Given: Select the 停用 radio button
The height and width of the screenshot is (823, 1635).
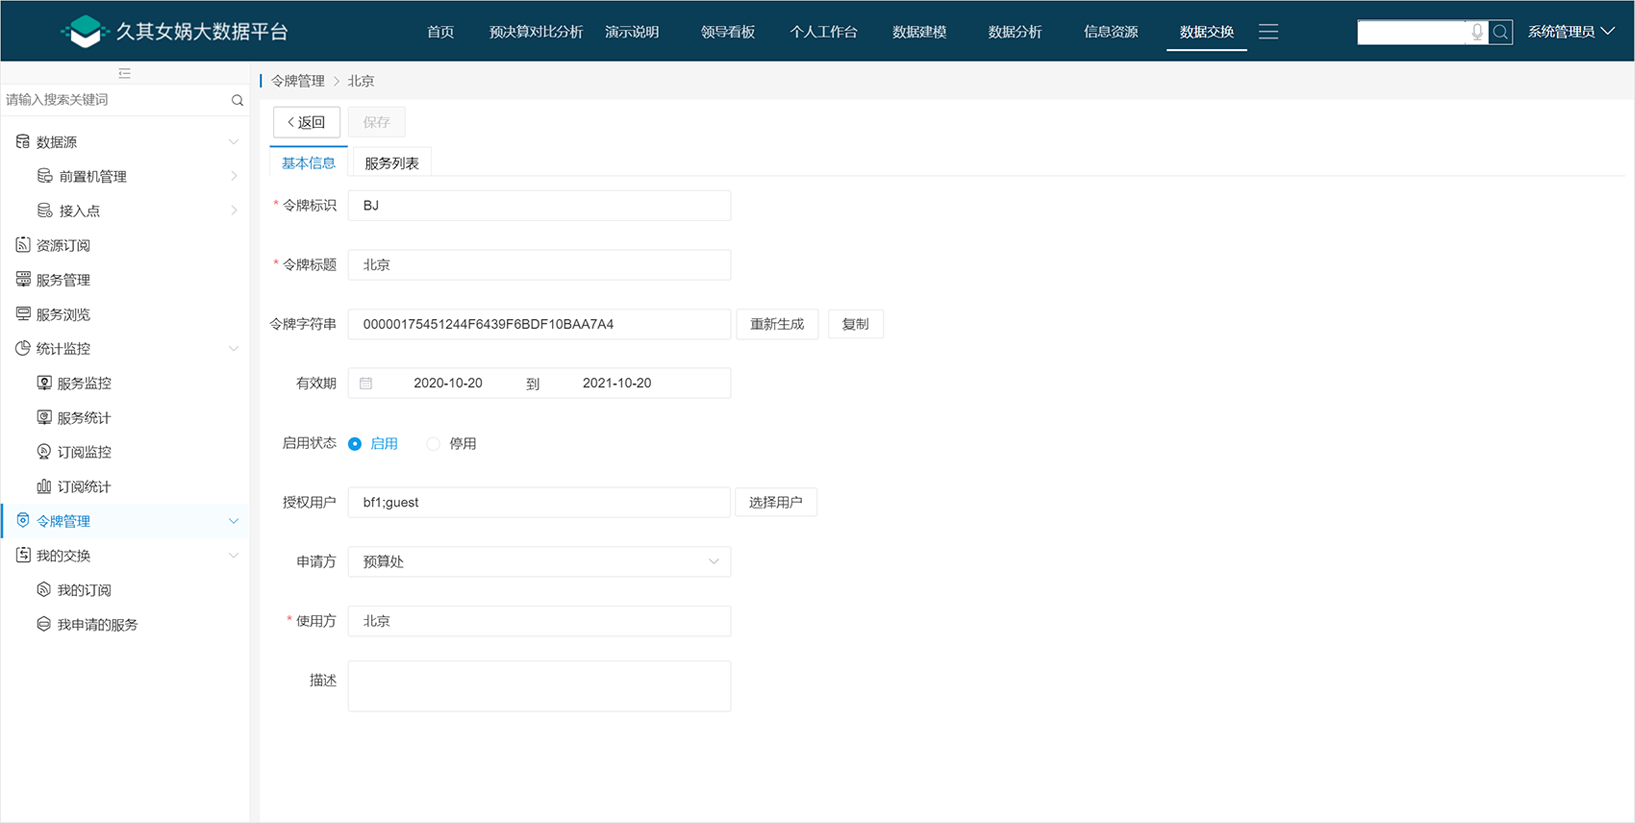Looking at the screenshot, I should (x=433, y=444).
